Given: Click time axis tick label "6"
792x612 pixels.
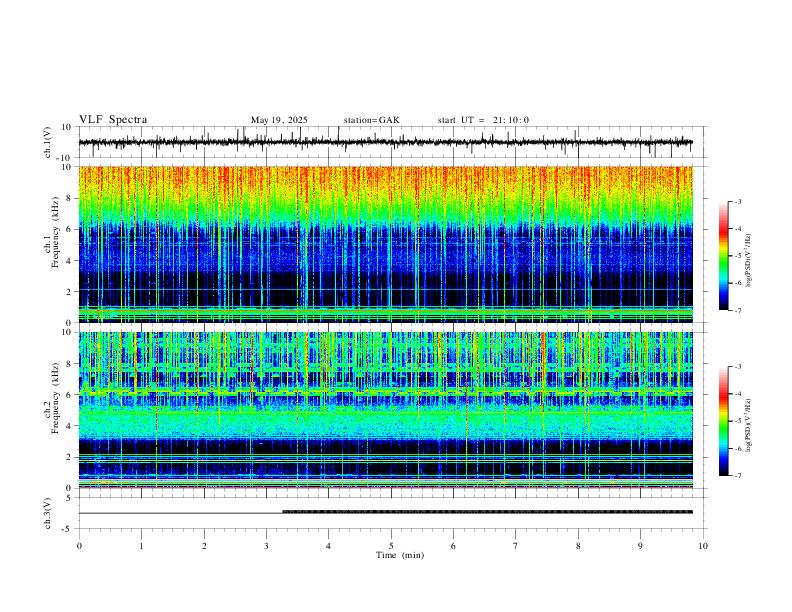Looking at the screenshot, I should tap(454, 546).
